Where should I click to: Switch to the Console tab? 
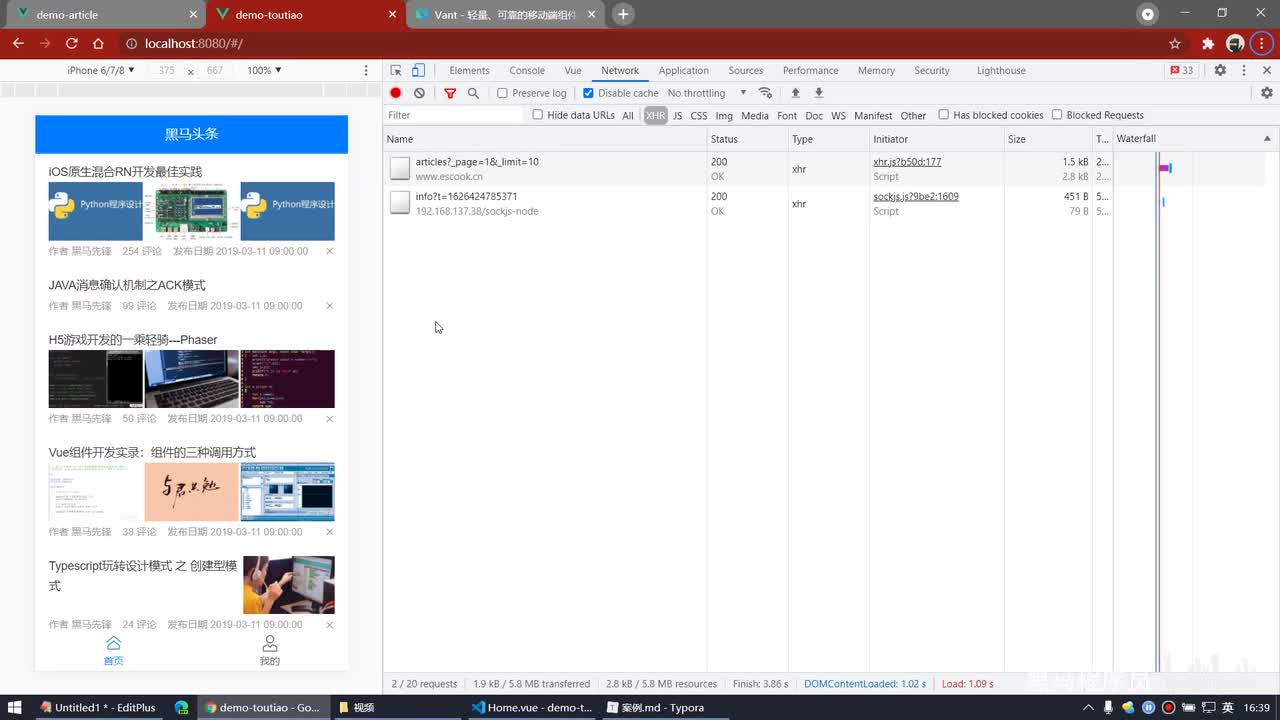coord(527,70)
